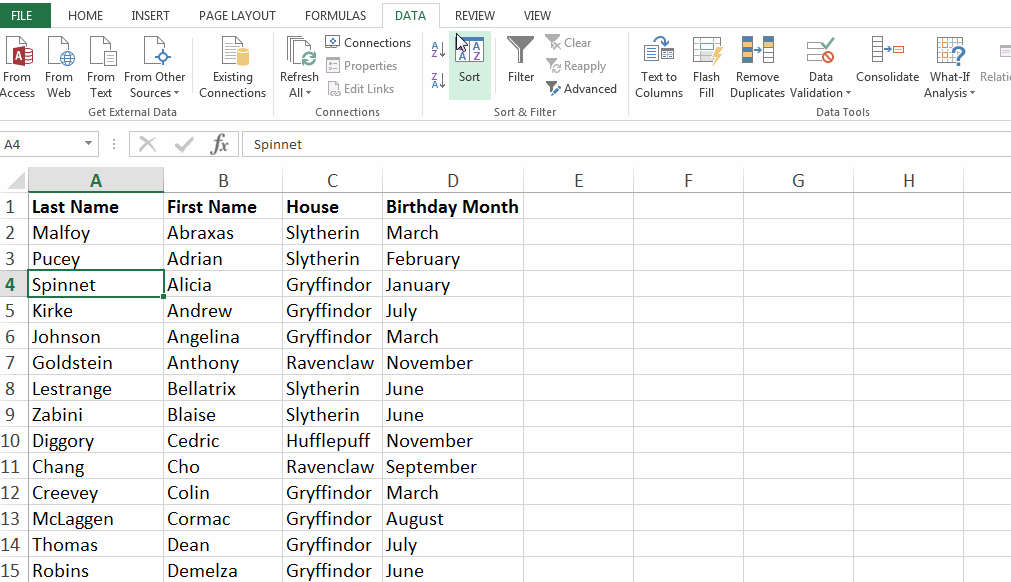Click Existing Connections icon
Image resolution: width=1011 pixels, height=582 pixels.
coord(232,66)
